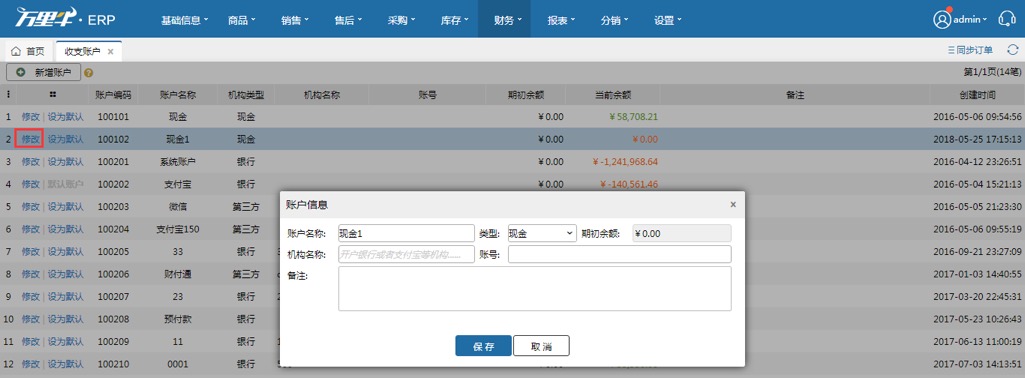This screenshot has height=378, width=1025.
Task: Click the help question mark icon
Action: pos(89,73)
